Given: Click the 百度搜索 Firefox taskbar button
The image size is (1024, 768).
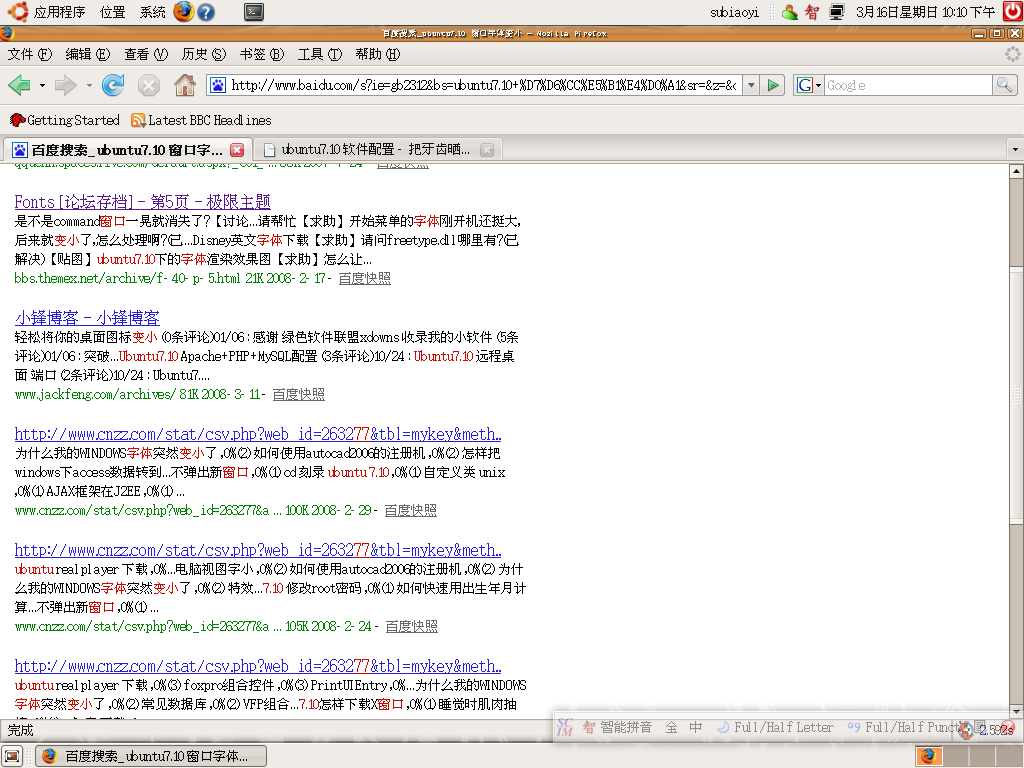Looking at the screenshot, I should point(151,756).
